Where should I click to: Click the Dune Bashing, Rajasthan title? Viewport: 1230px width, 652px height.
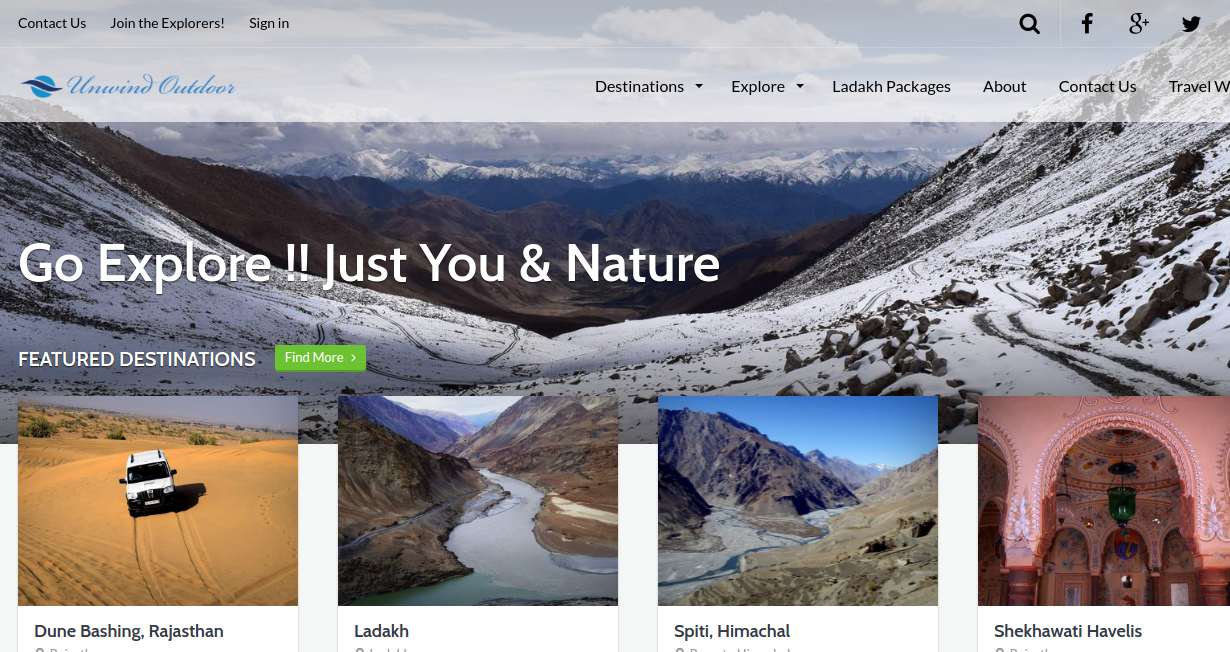click(129, 631)
